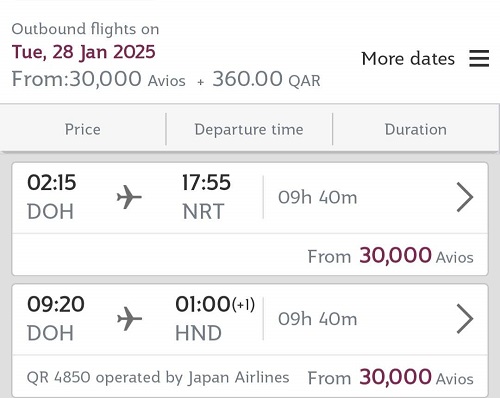Expand the DOH to HND flight chevron
The image size is (500, 398).
click(465, 319)
